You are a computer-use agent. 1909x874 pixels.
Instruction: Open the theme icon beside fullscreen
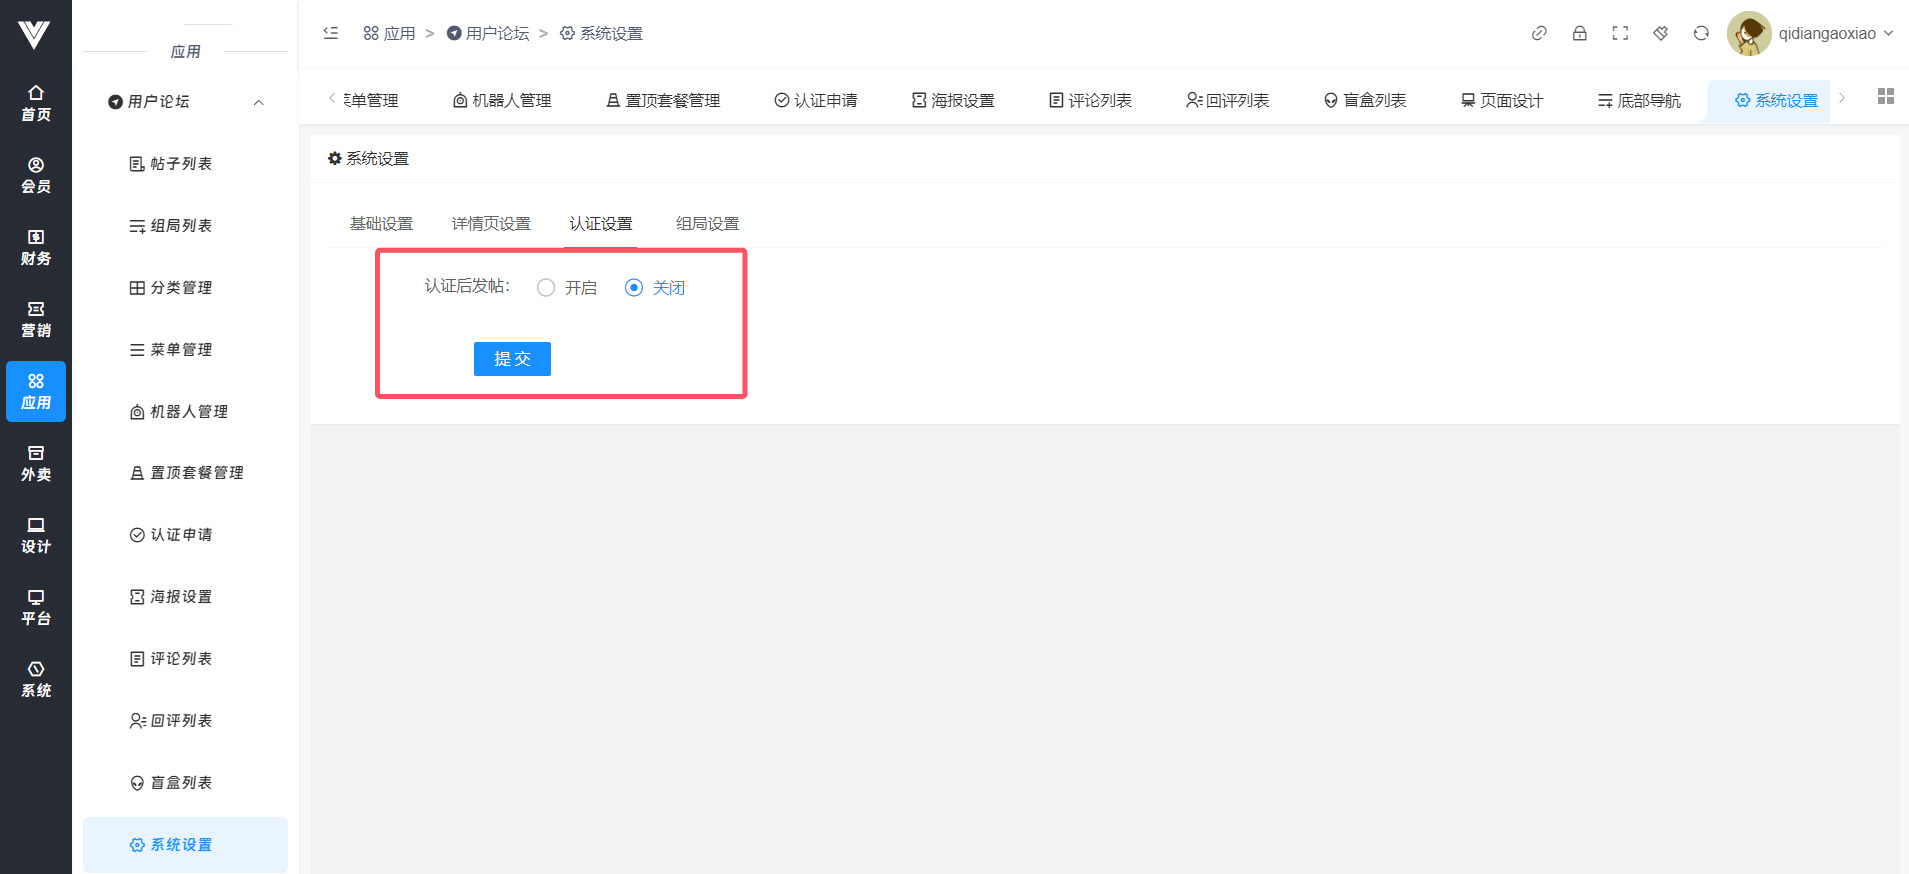(1660, 33)
